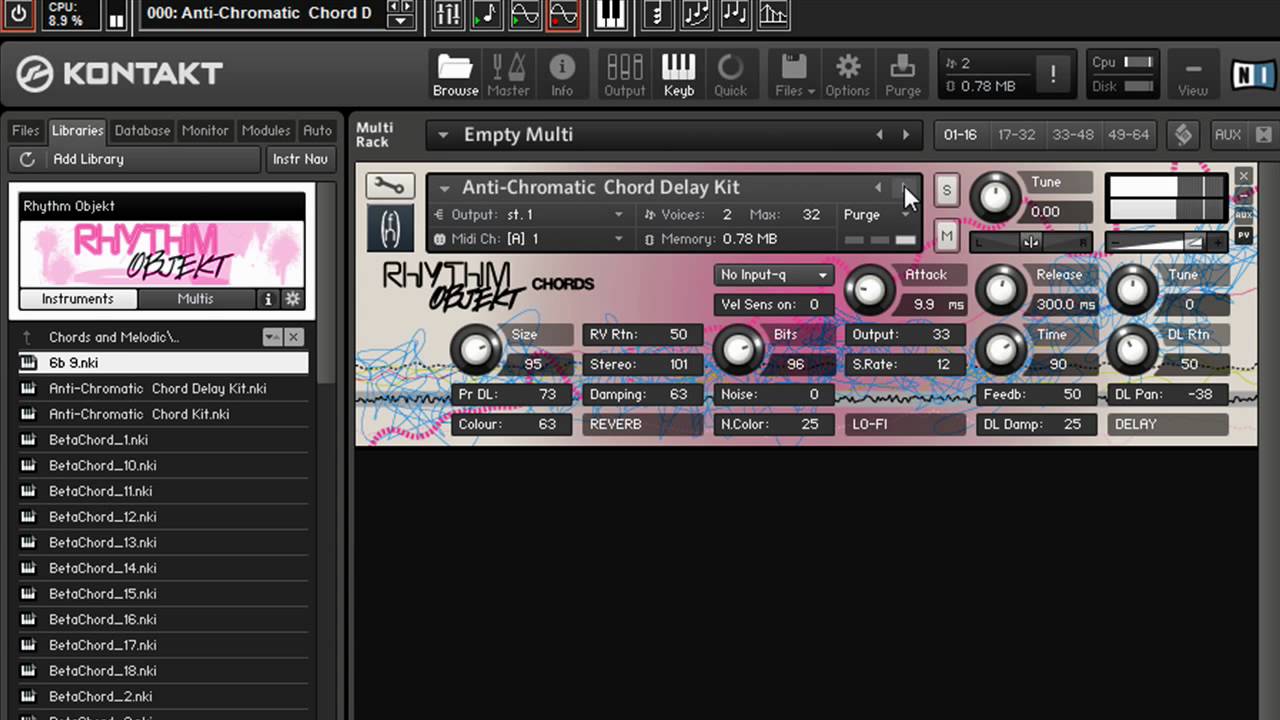Select 33-48 multi rack page
Image resolution: width=1280 pixels, height=720 pixels.
coord(1072,134)
